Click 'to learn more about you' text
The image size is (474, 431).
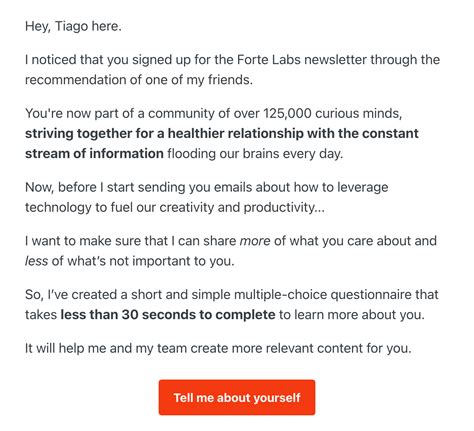point(352,315)
